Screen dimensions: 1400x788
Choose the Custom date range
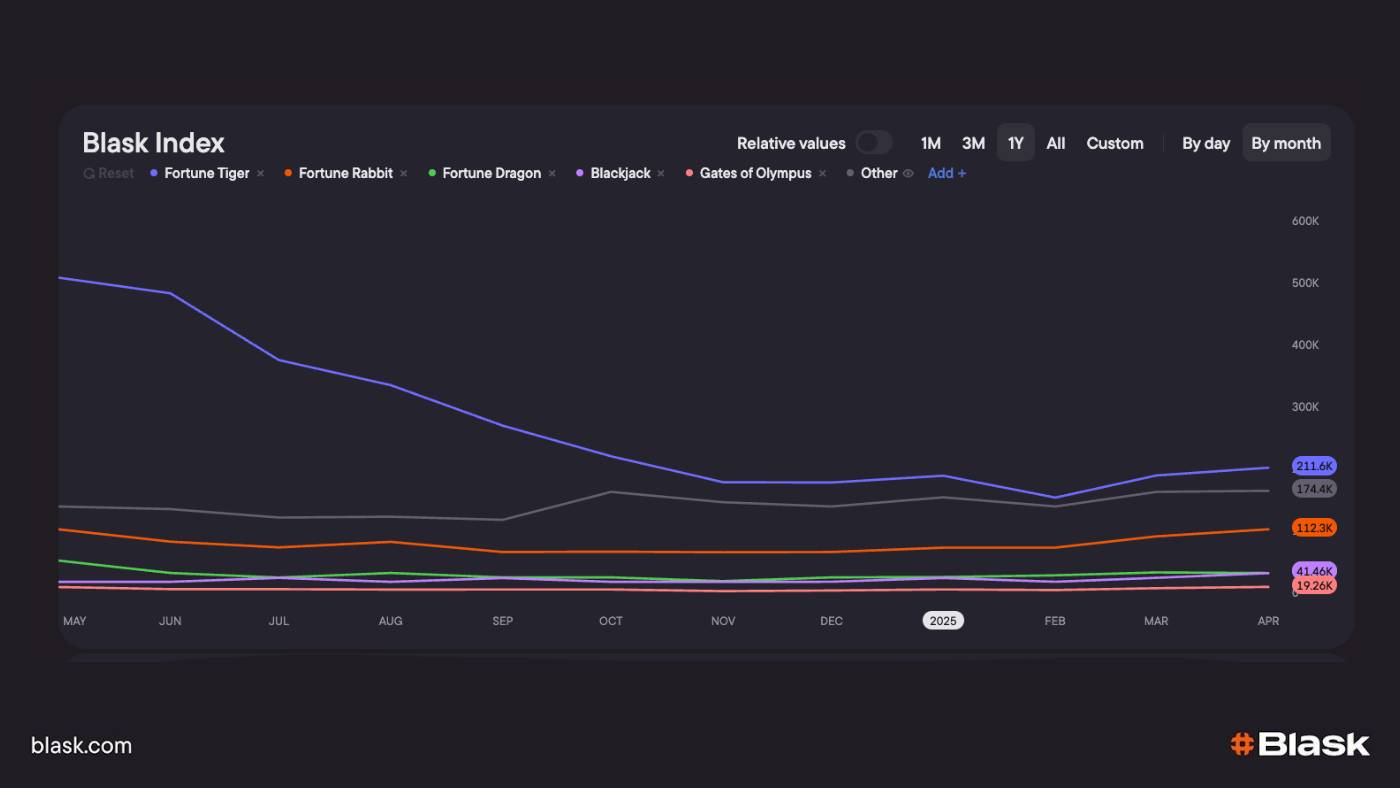1115,143
